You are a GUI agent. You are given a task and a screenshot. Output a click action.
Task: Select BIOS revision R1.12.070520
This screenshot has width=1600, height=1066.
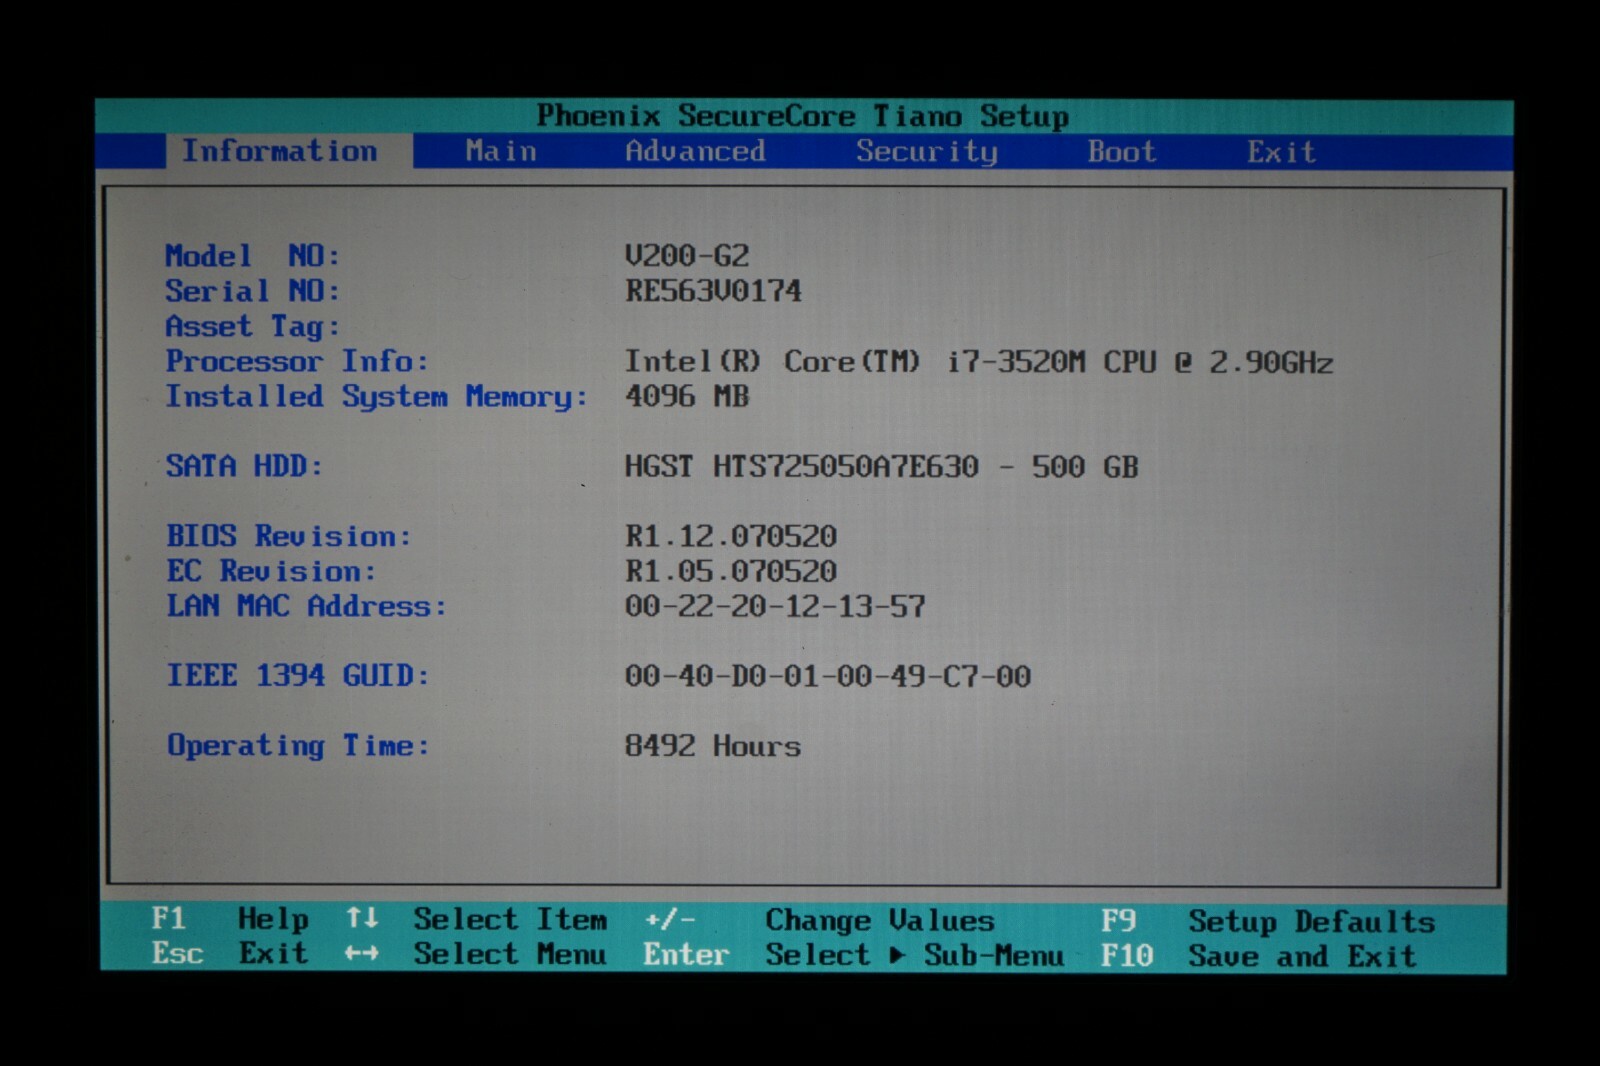click(x=731, y=536)
